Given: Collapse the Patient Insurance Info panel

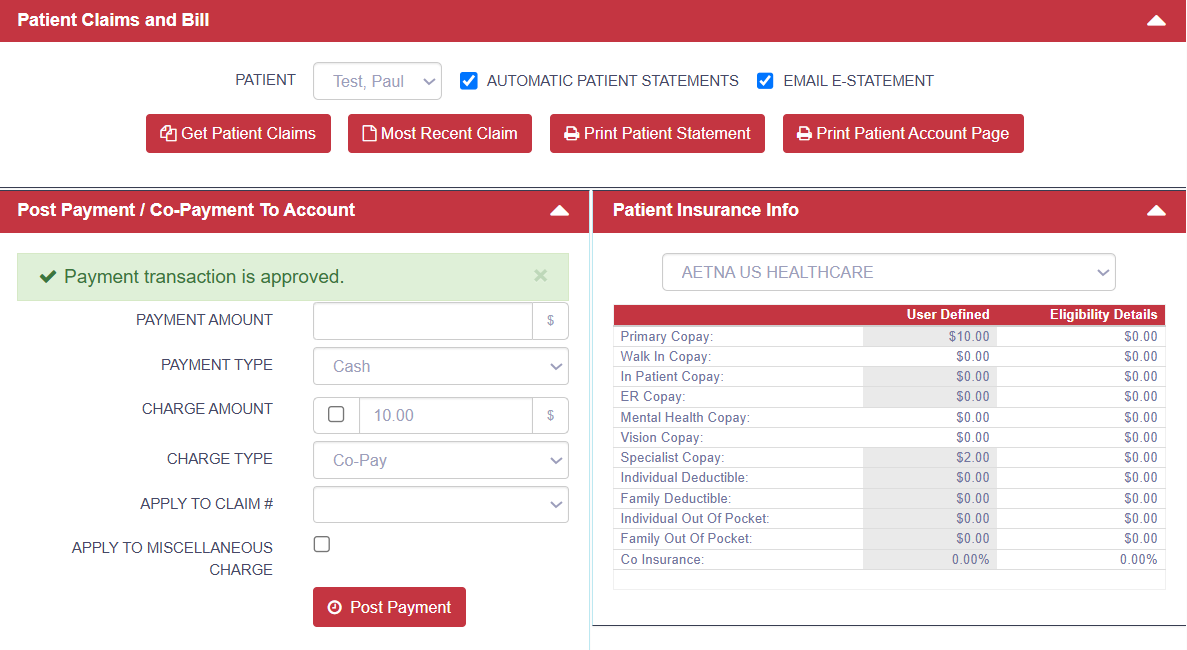Looking at the screenshot, I should pyautogui.click(x=1156, y=210).
